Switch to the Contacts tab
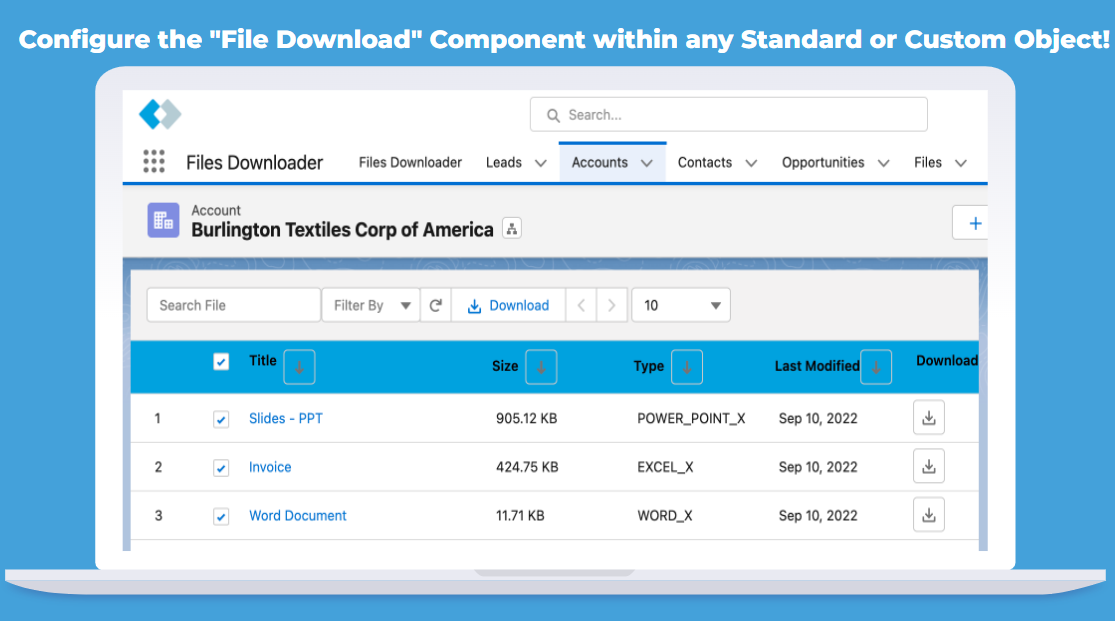1115x621 pixels. [704, 162]
